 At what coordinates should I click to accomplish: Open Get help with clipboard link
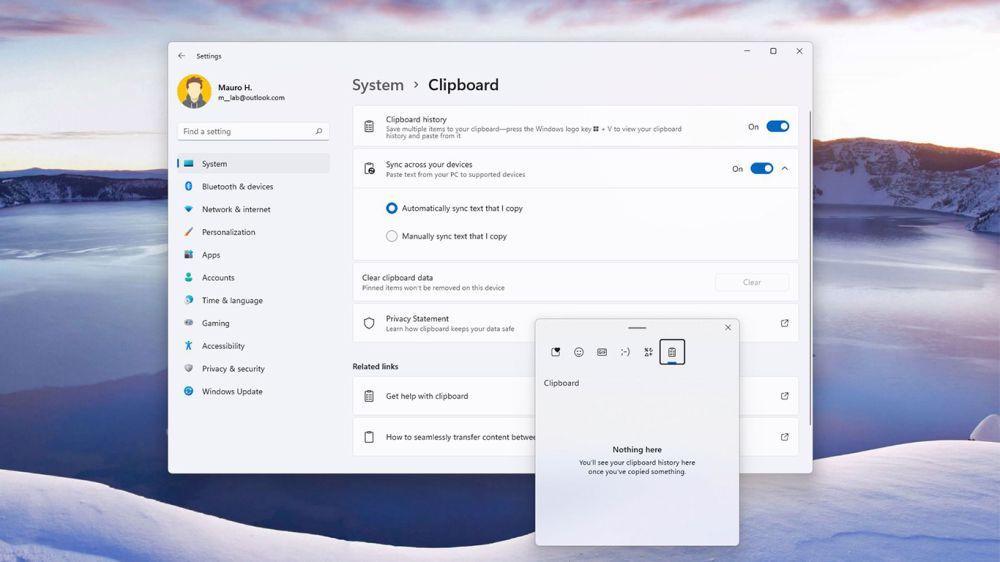pos(427,396)
